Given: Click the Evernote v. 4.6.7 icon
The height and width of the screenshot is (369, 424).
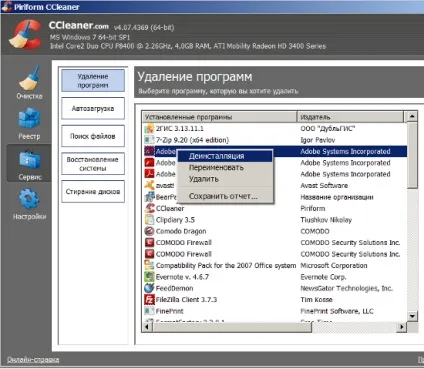Looking at the screenshot, I should (149, 276).
